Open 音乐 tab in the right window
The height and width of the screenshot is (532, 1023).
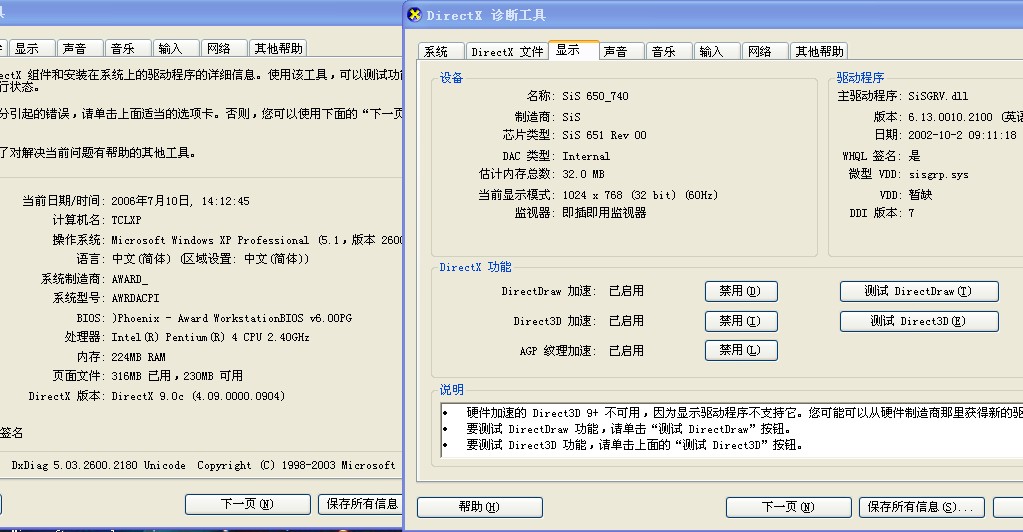[x=669, y=52]
